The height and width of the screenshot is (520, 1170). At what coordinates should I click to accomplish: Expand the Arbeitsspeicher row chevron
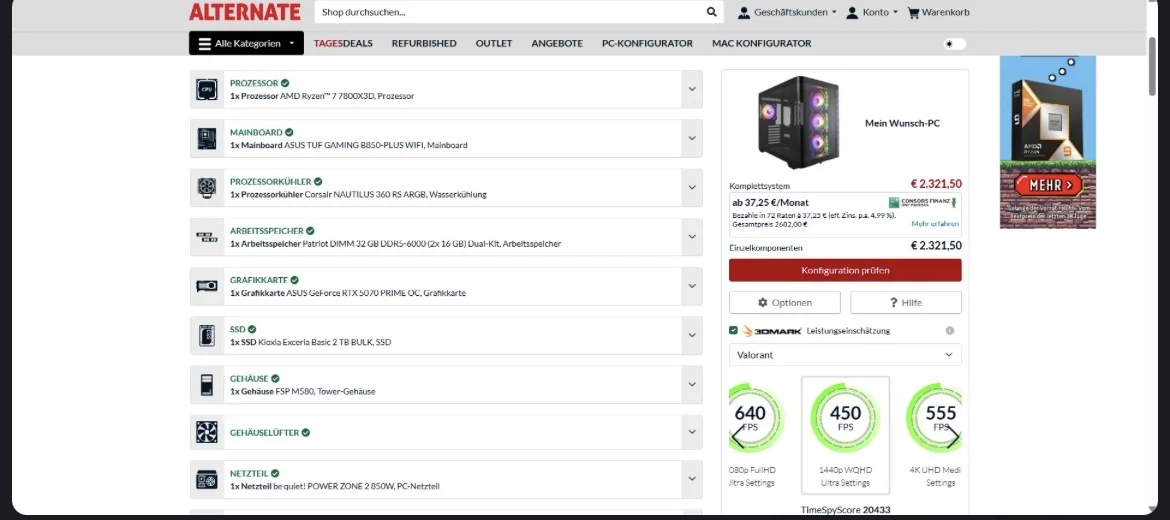point(692,237)
